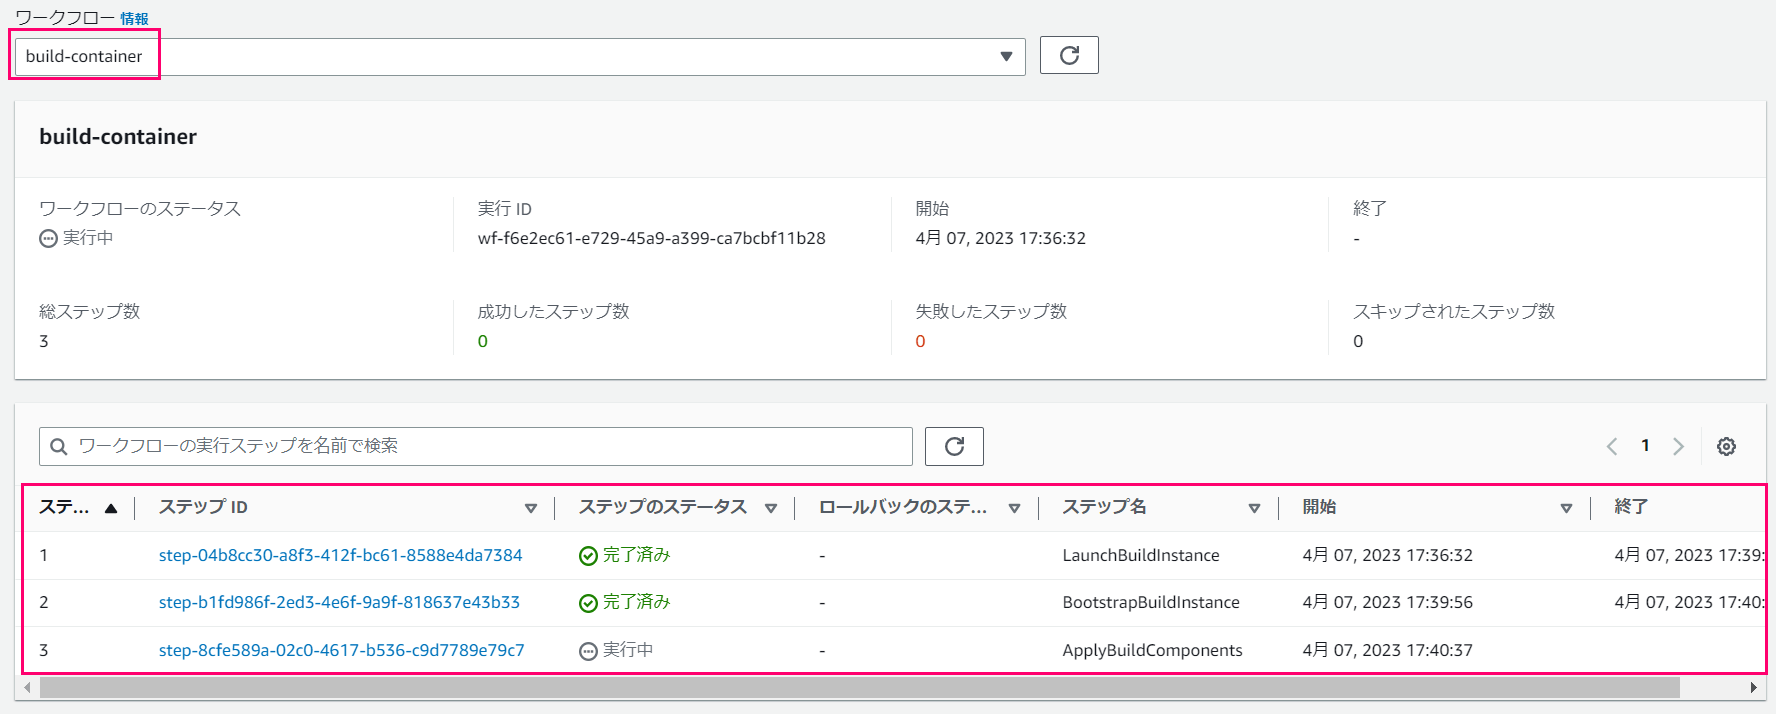
Task: Select ApplyBuildComponents step name cell
Action: pos(1152,650)
